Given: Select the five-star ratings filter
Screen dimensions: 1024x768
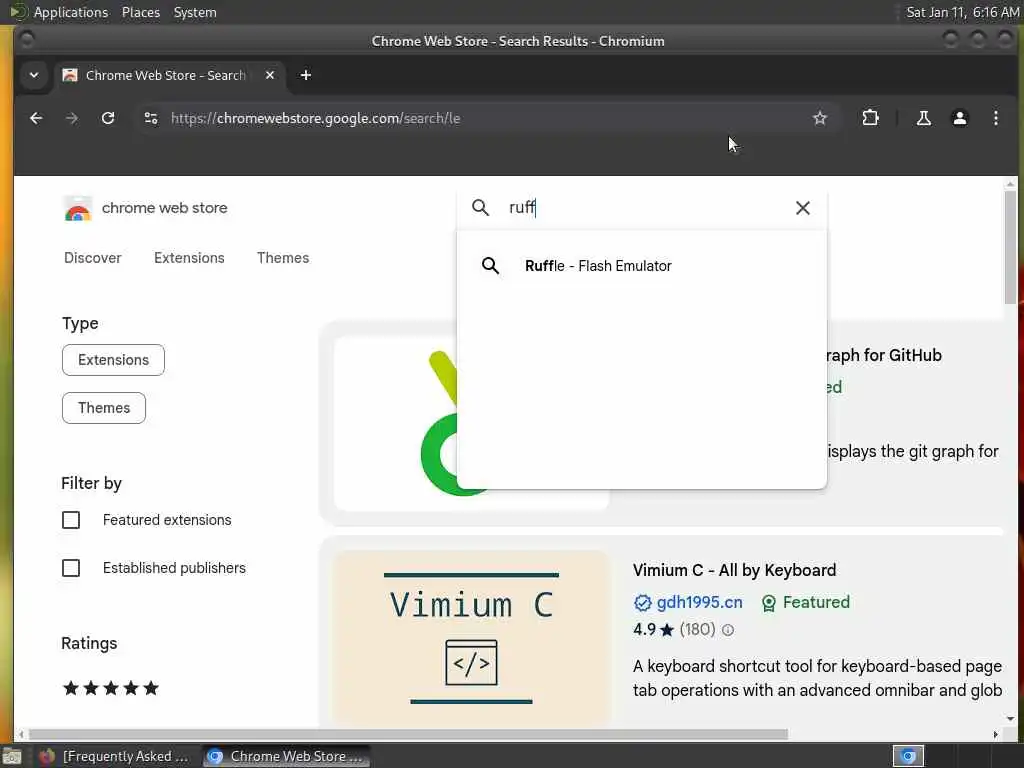Looking at the screenshot, I should 110,688.
